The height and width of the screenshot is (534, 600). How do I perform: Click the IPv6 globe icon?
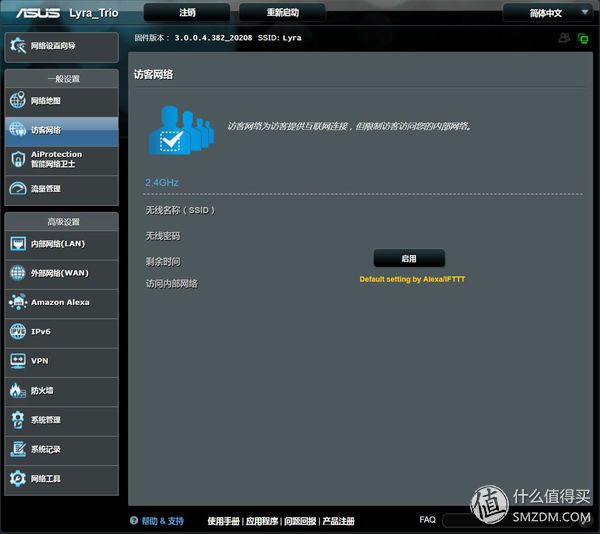(x=18, y=332)
